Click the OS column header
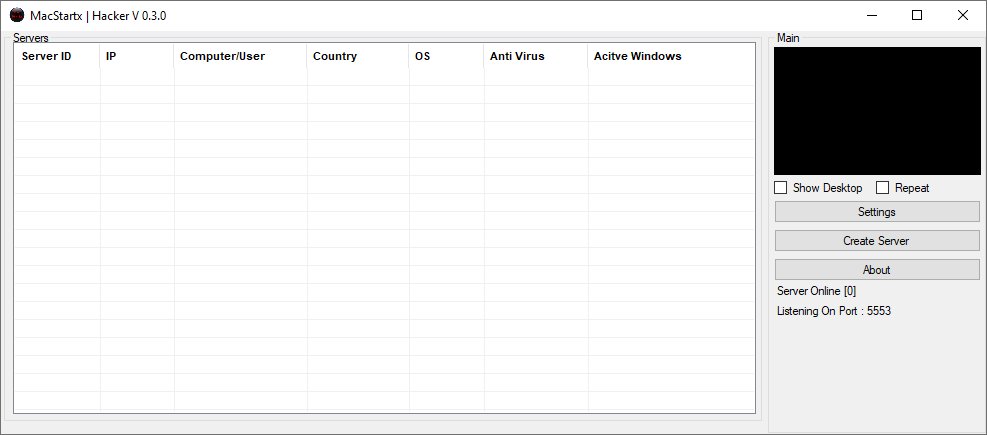Screen dimensions: 987x435 (423, 57)
